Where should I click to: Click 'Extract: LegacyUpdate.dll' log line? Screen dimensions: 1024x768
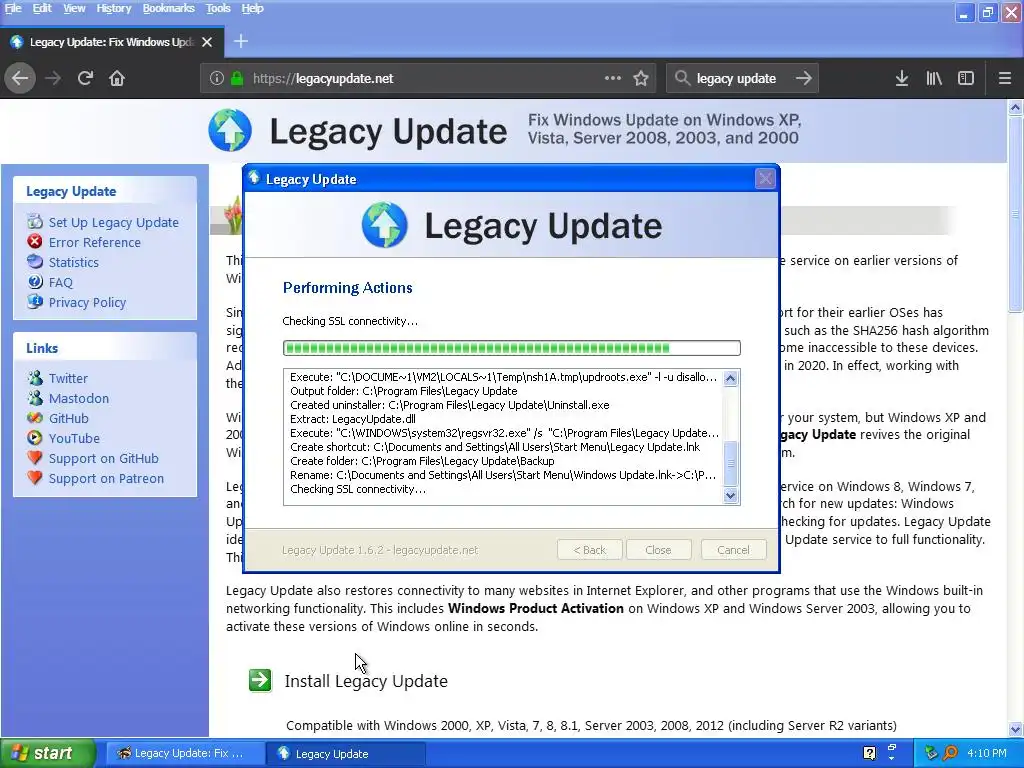[x=353, y=419]
